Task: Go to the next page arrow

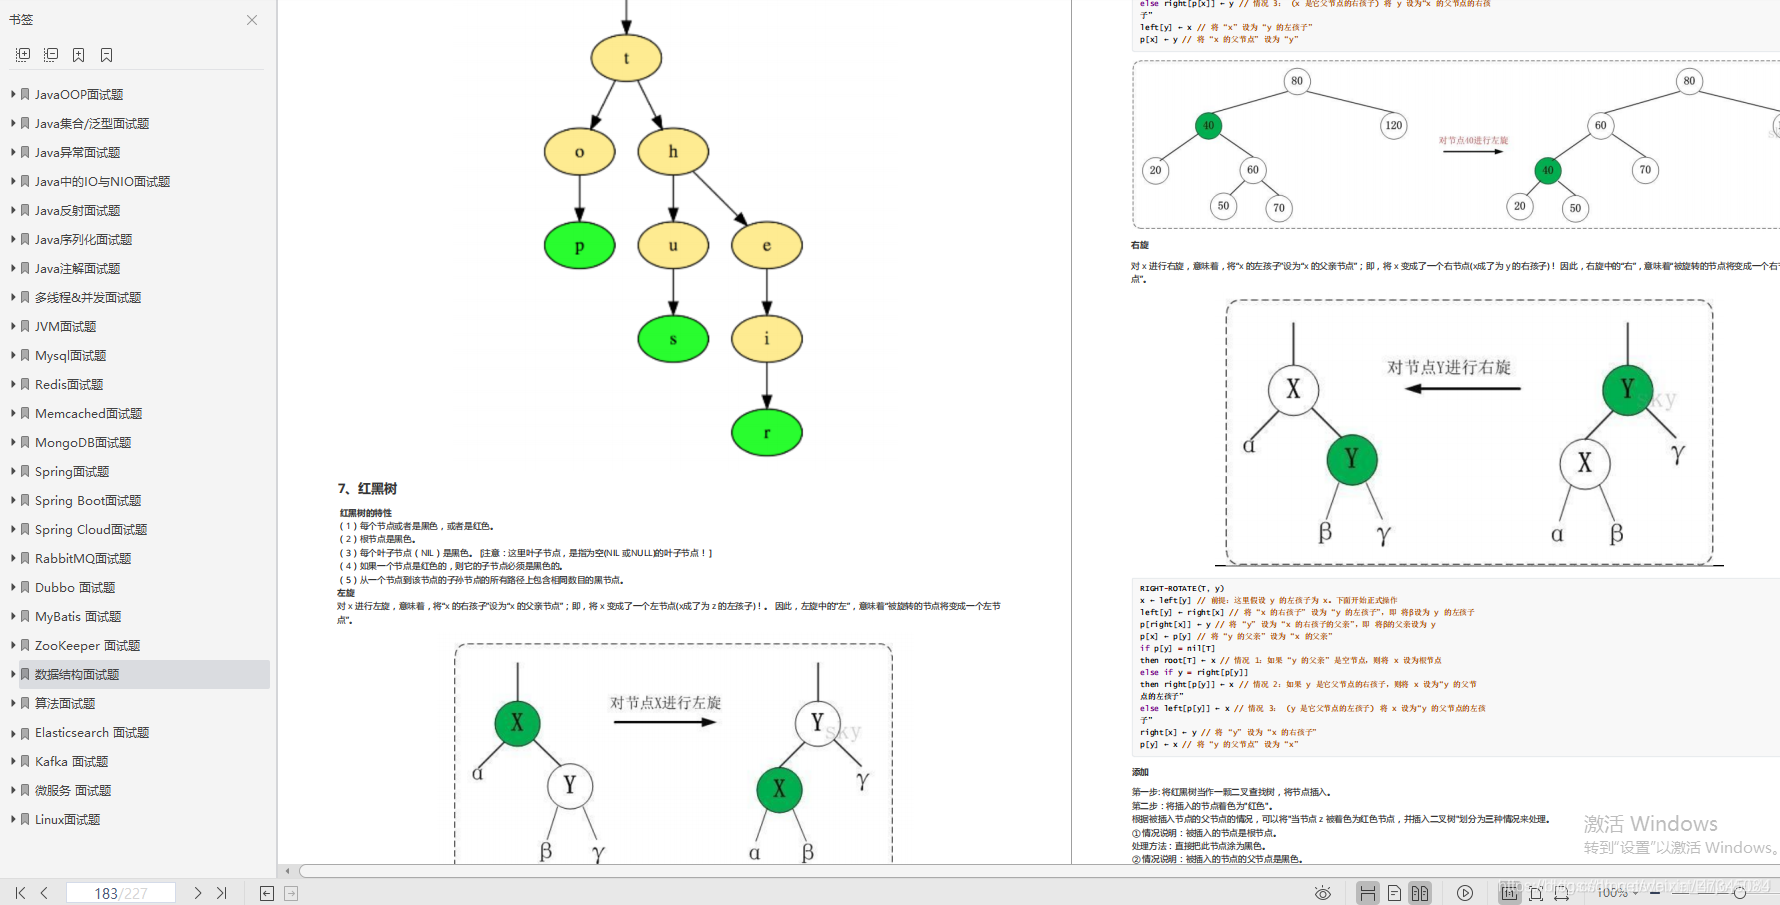Action: [x=198, y=893]
